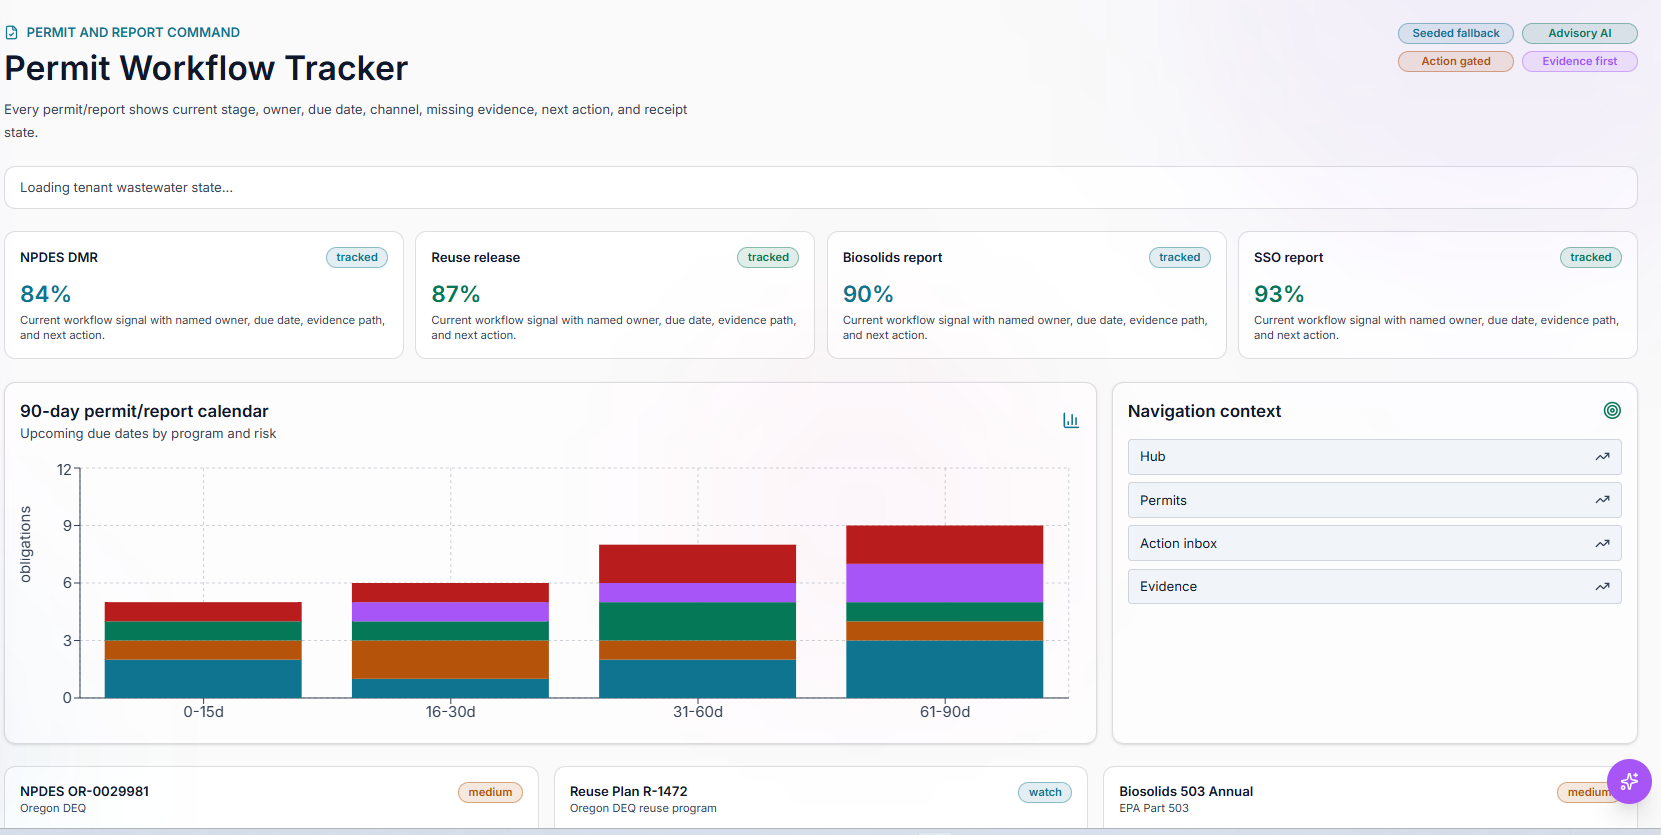The image size is (1661, 835).
Task: Click the purple segment of 61-90d bar
Action: point(945,583)
